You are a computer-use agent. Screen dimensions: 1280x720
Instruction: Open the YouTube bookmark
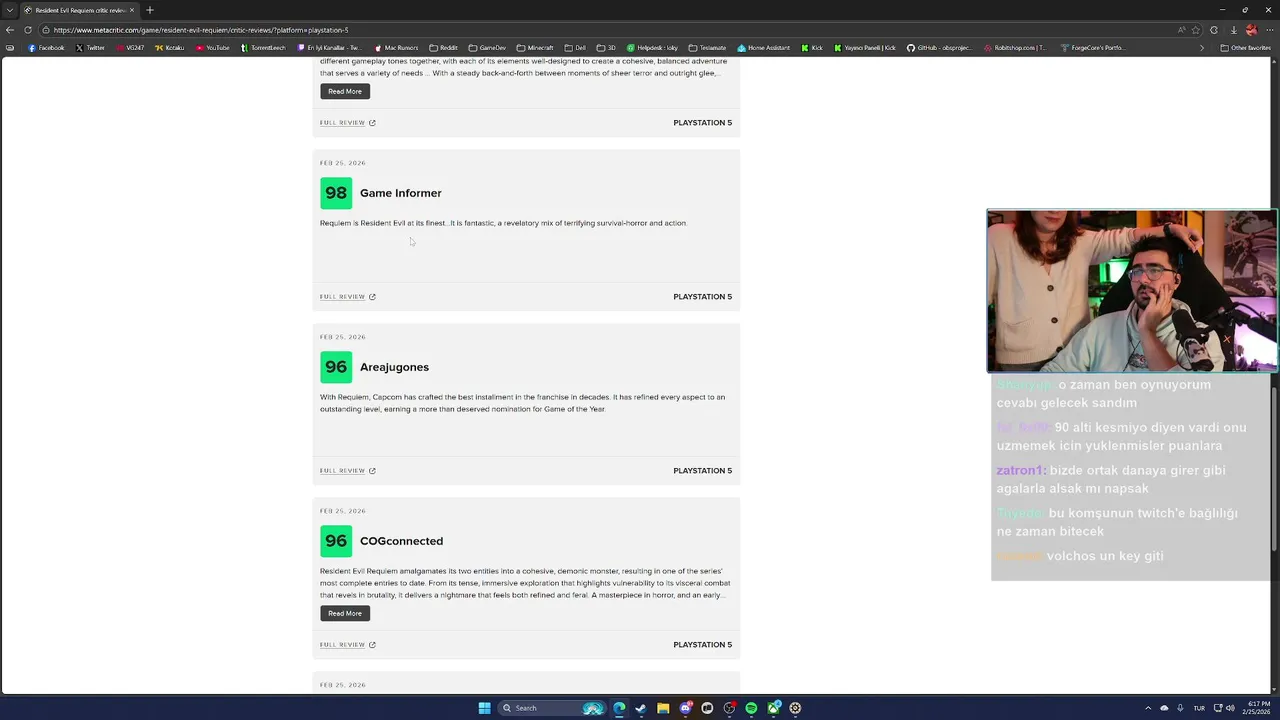(213, 48)
